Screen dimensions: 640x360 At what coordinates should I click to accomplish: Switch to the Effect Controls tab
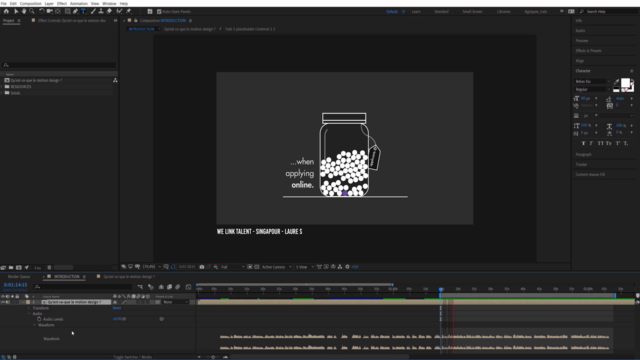click(72, 20)
